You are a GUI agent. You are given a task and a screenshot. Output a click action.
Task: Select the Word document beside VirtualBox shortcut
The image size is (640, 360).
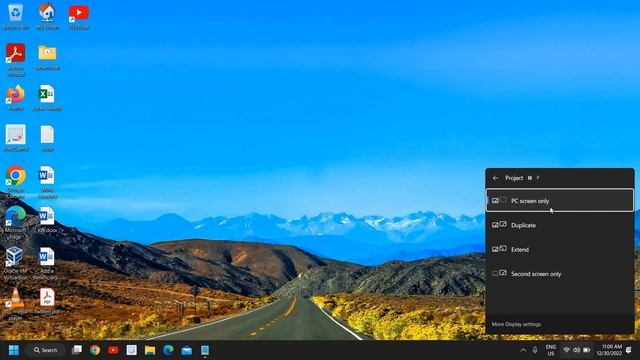[x=47, y=264]
